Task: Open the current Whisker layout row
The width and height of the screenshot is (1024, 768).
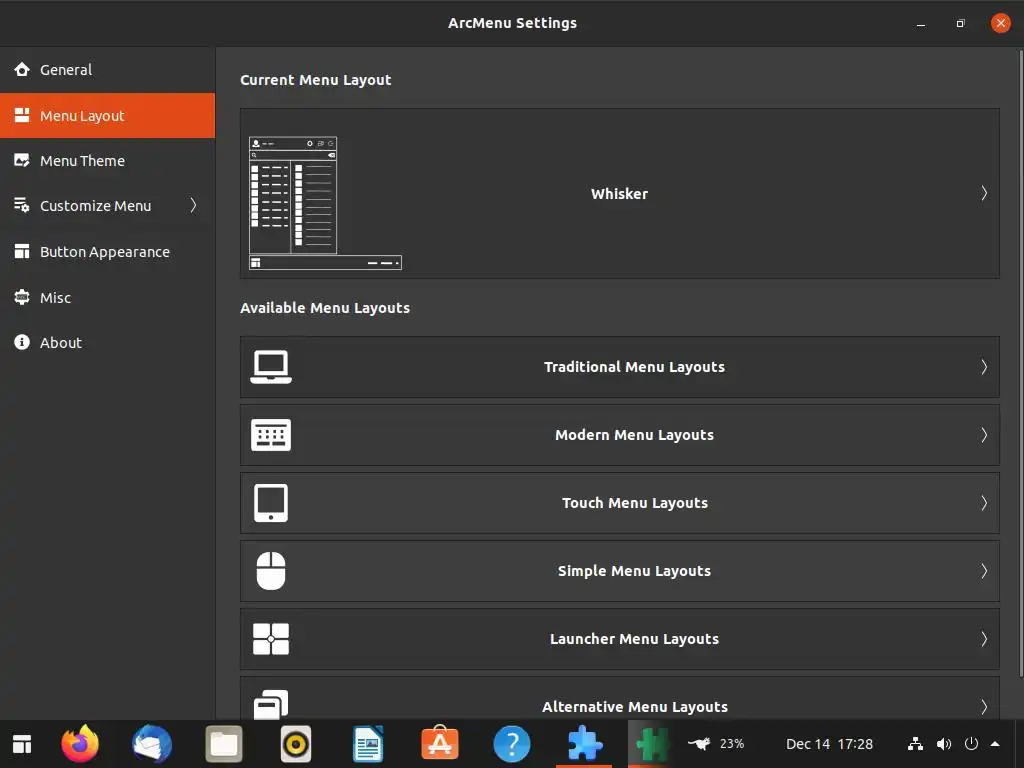Action: 619,193
